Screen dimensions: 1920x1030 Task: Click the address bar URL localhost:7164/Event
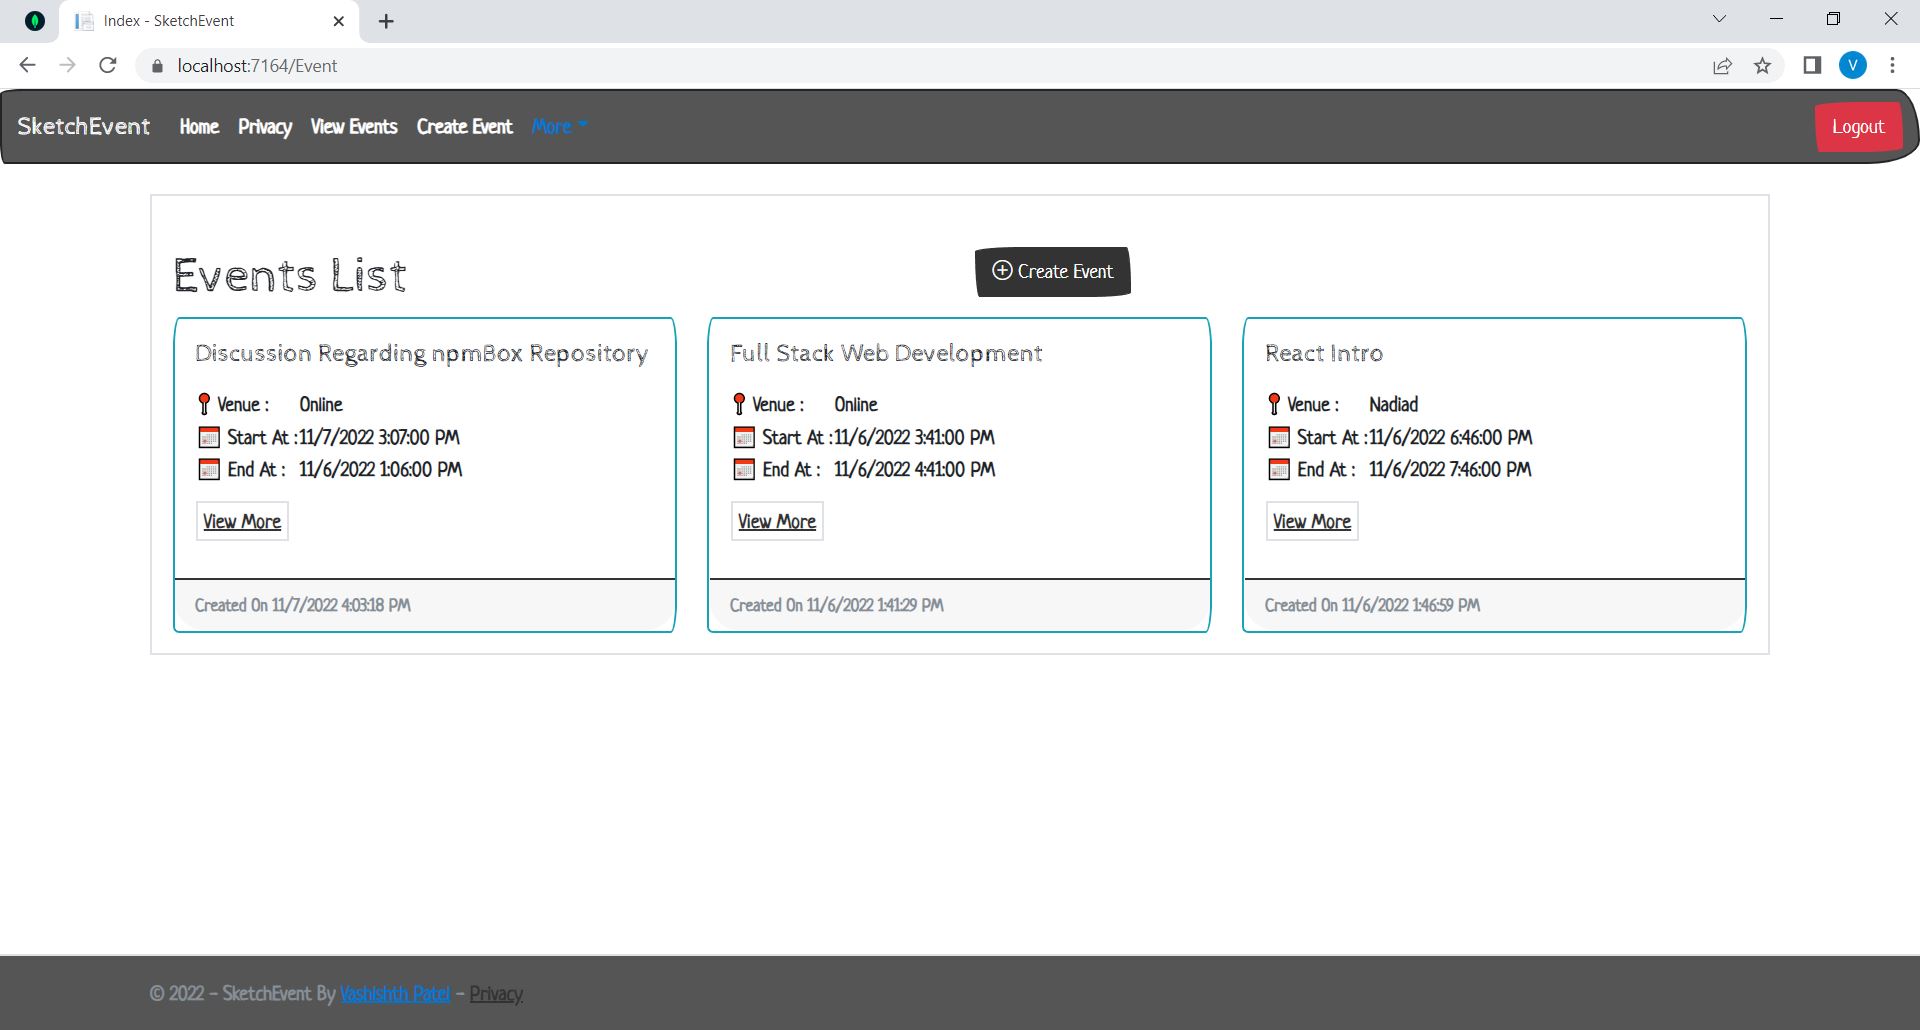[257, 66]
